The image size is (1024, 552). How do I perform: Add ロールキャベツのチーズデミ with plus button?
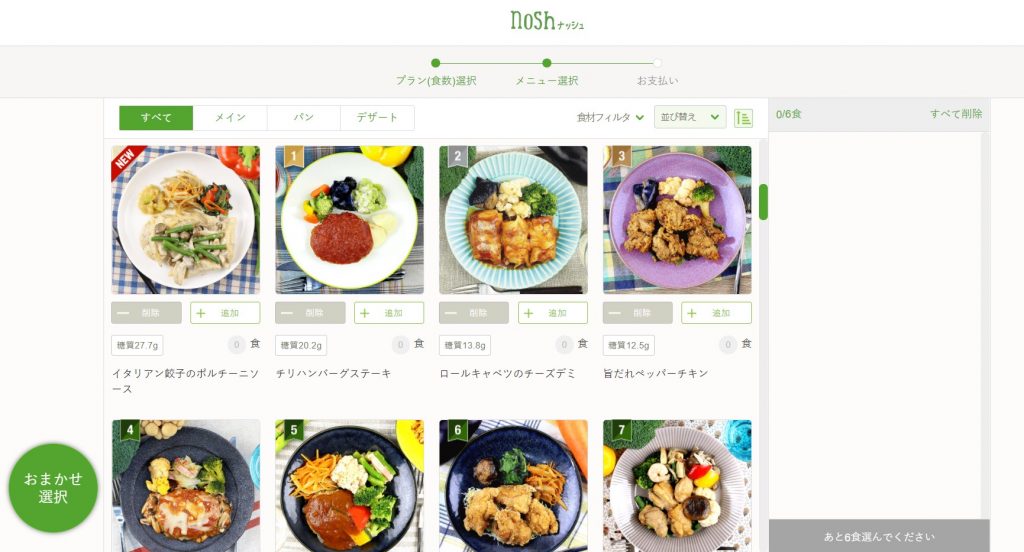pos(553,313)
